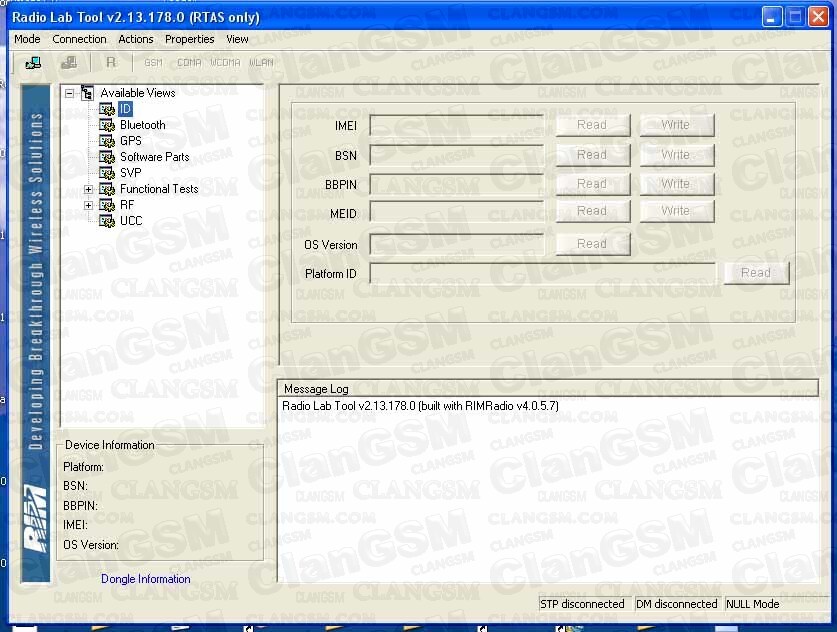
Task: Write the MEID value
Action: (677, 211)
